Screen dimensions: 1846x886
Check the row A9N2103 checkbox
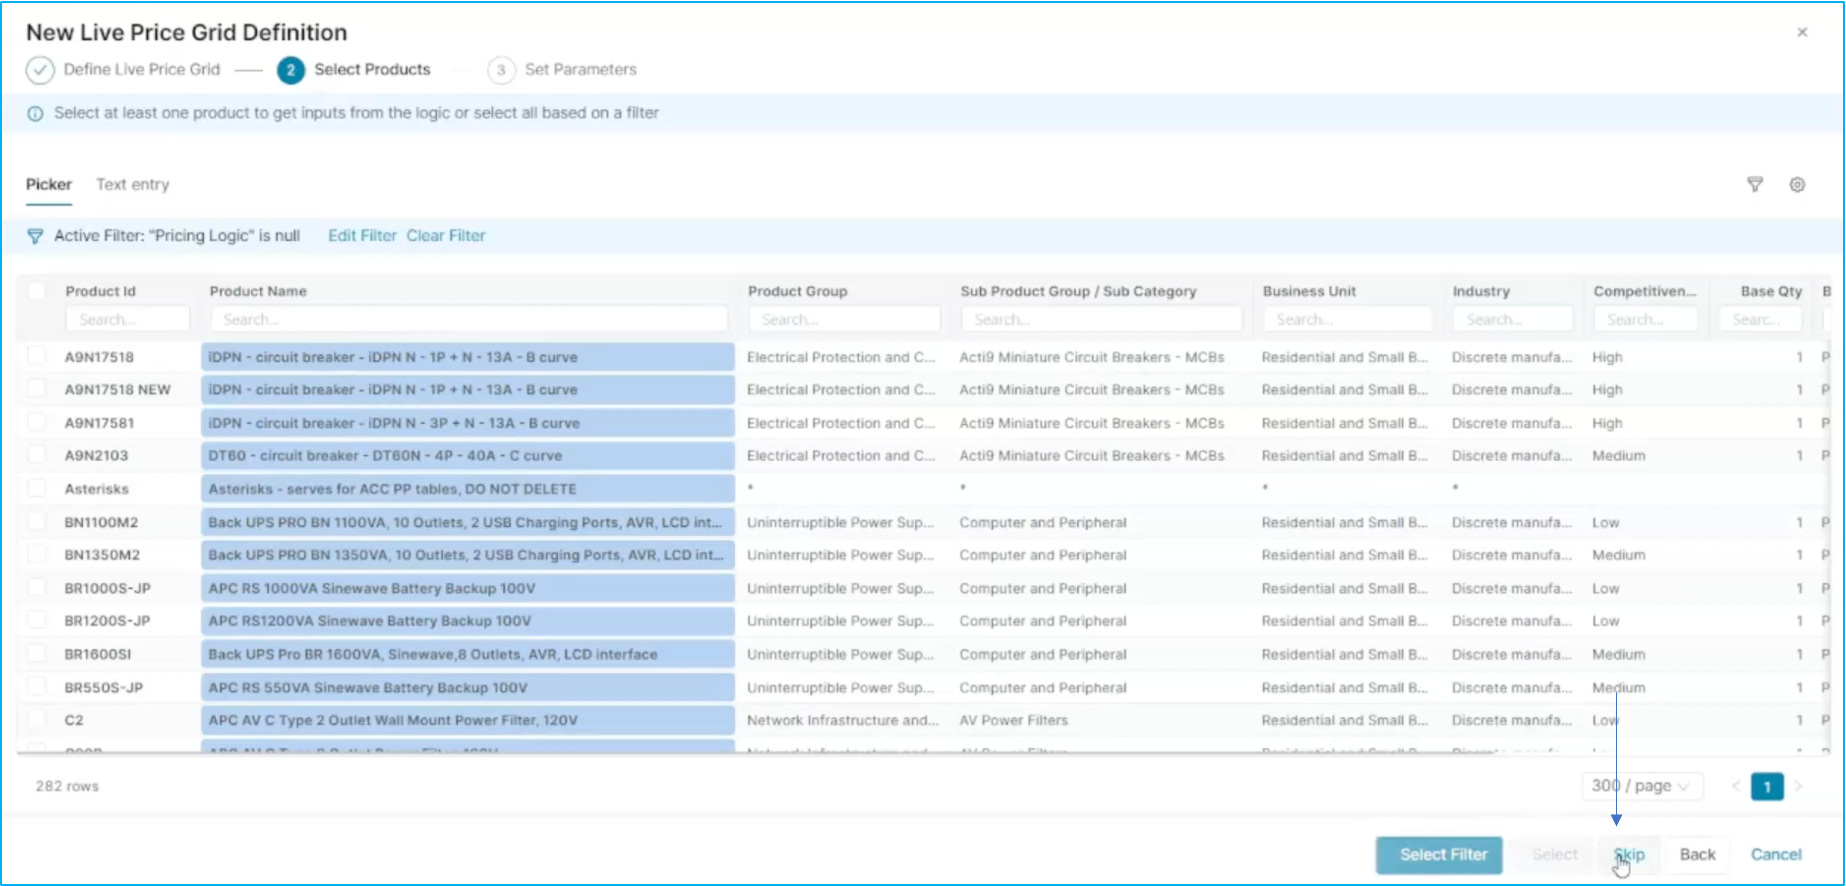(x=37, y=454)
